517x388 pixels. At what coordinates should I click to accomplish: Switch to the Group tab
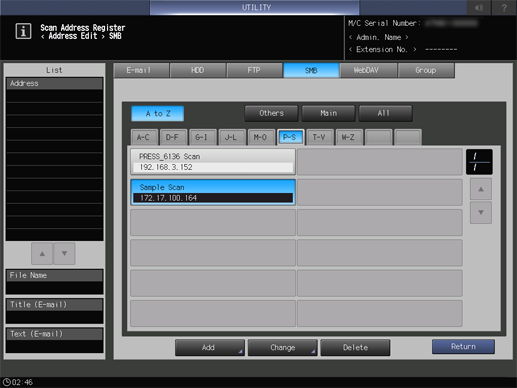tap(426, 70)
